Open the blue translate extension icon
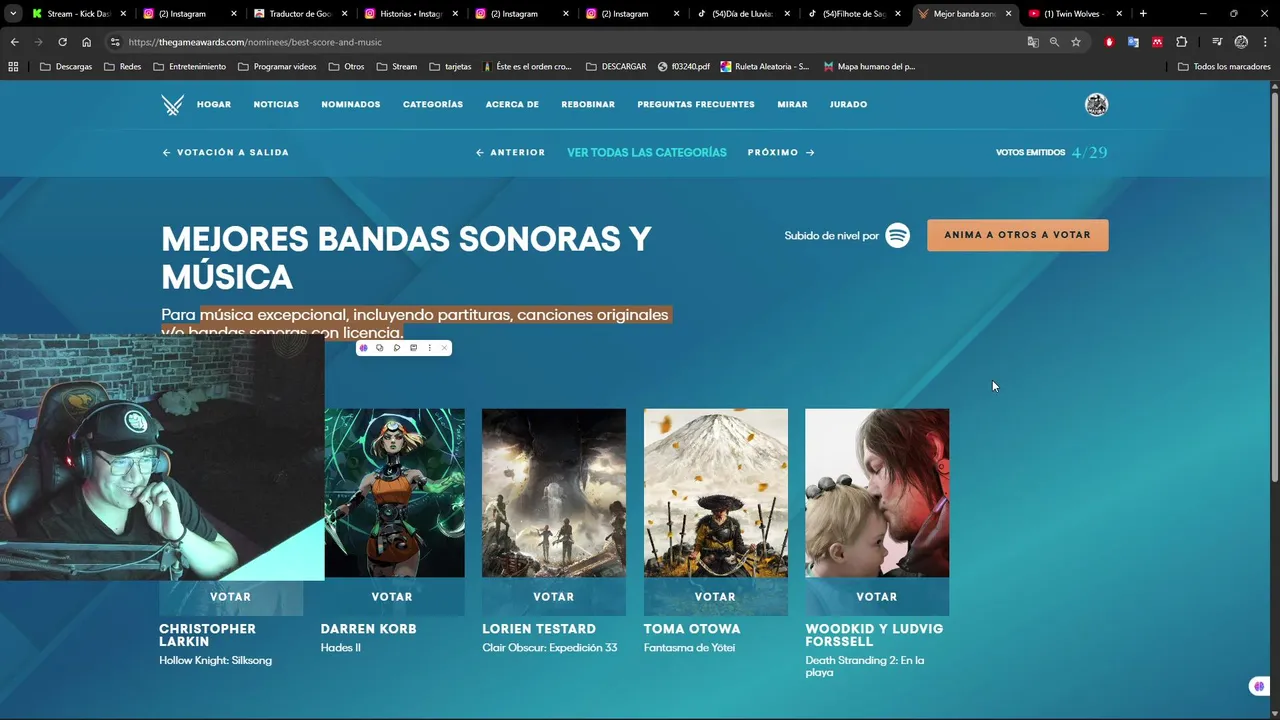 (x=1133, y=42)
